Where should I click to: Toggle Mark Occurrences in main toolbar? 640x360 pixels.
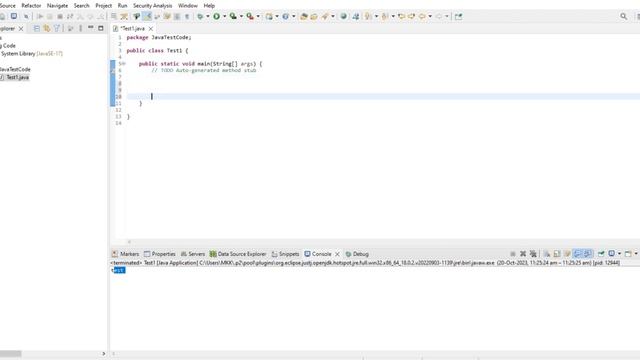pos(147,16)
